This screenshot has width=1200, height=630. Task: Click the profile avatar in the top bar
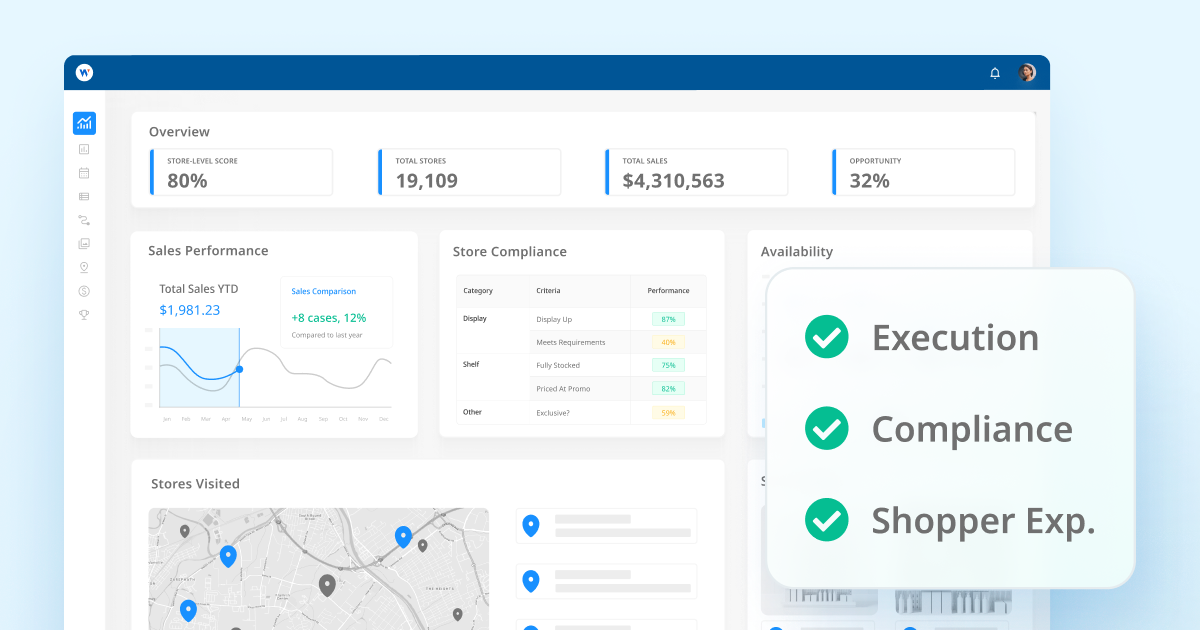1027,72
